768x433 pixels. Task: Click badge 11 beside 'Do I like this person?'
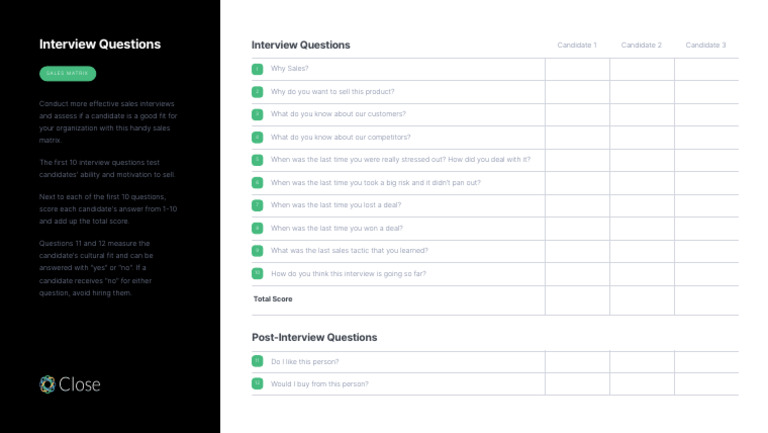click(257, 361)
